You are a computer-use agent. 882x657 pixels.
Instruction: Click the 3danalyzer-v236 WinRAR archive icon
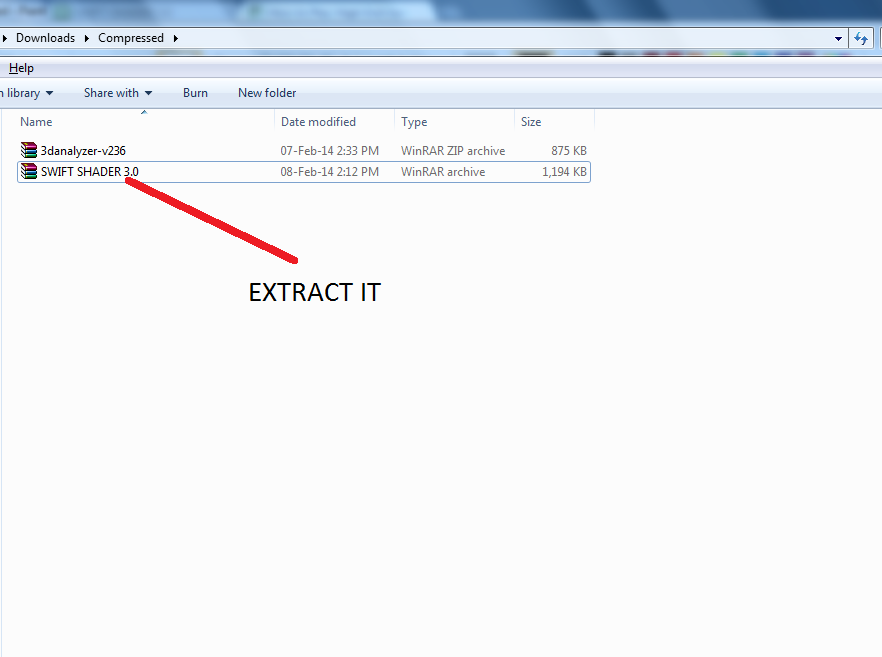click(x=28, y=150)
